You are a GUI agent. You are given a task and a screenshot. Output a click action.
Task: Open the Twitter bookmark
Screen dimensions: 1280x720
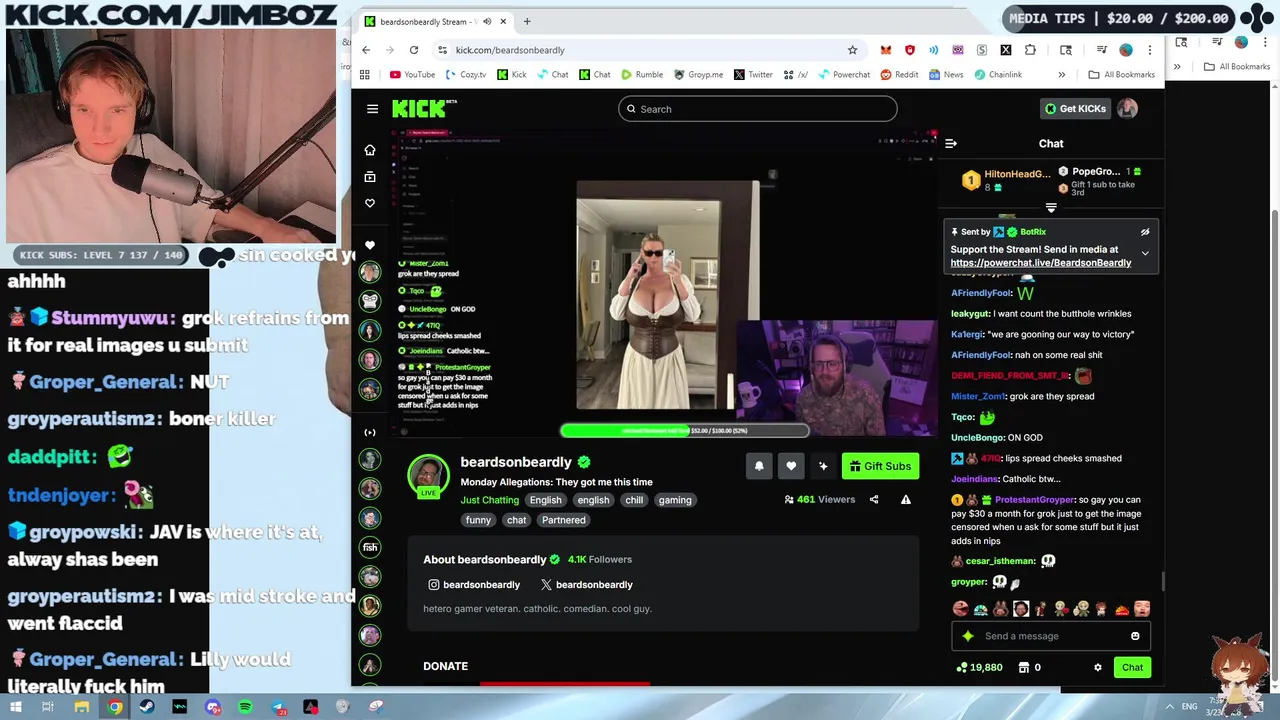753,75
